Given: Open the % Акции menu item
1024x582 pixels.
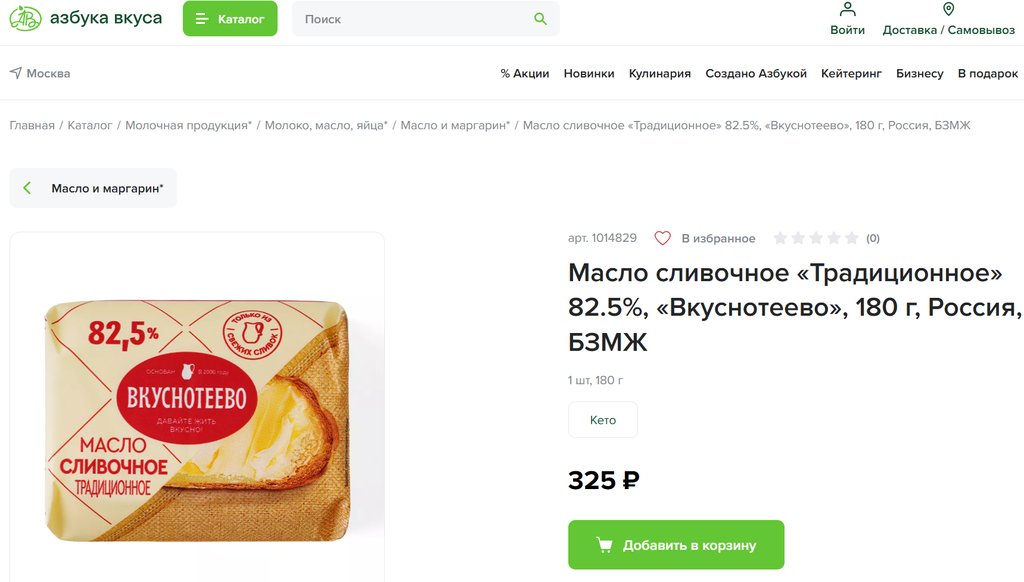Looking at the screenshot, I should click(x=525, y=73).
